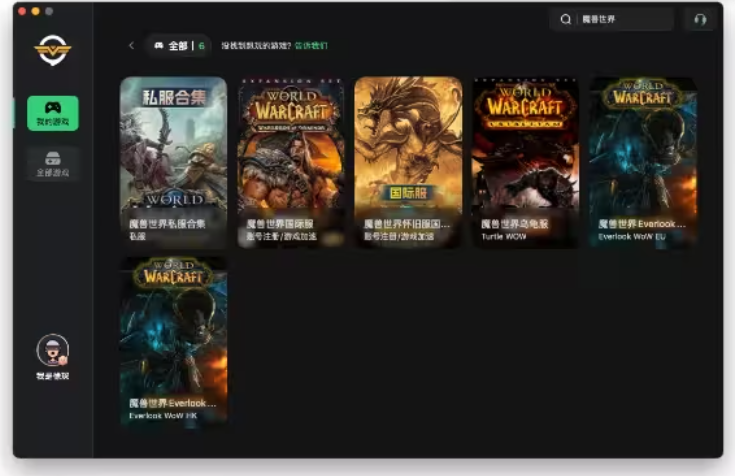735x476 pixels.
Task: Open the Everlook WoW EU card
Action: (x=643, y=162)
